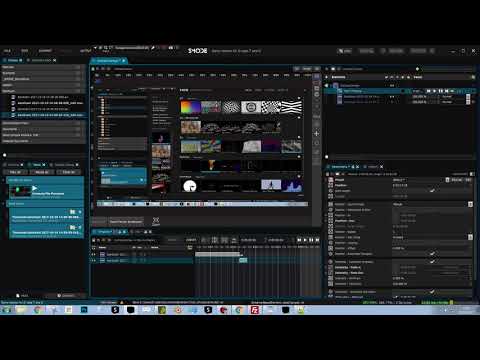Select the highlighted second track row in timeline

tap(143, 260)
